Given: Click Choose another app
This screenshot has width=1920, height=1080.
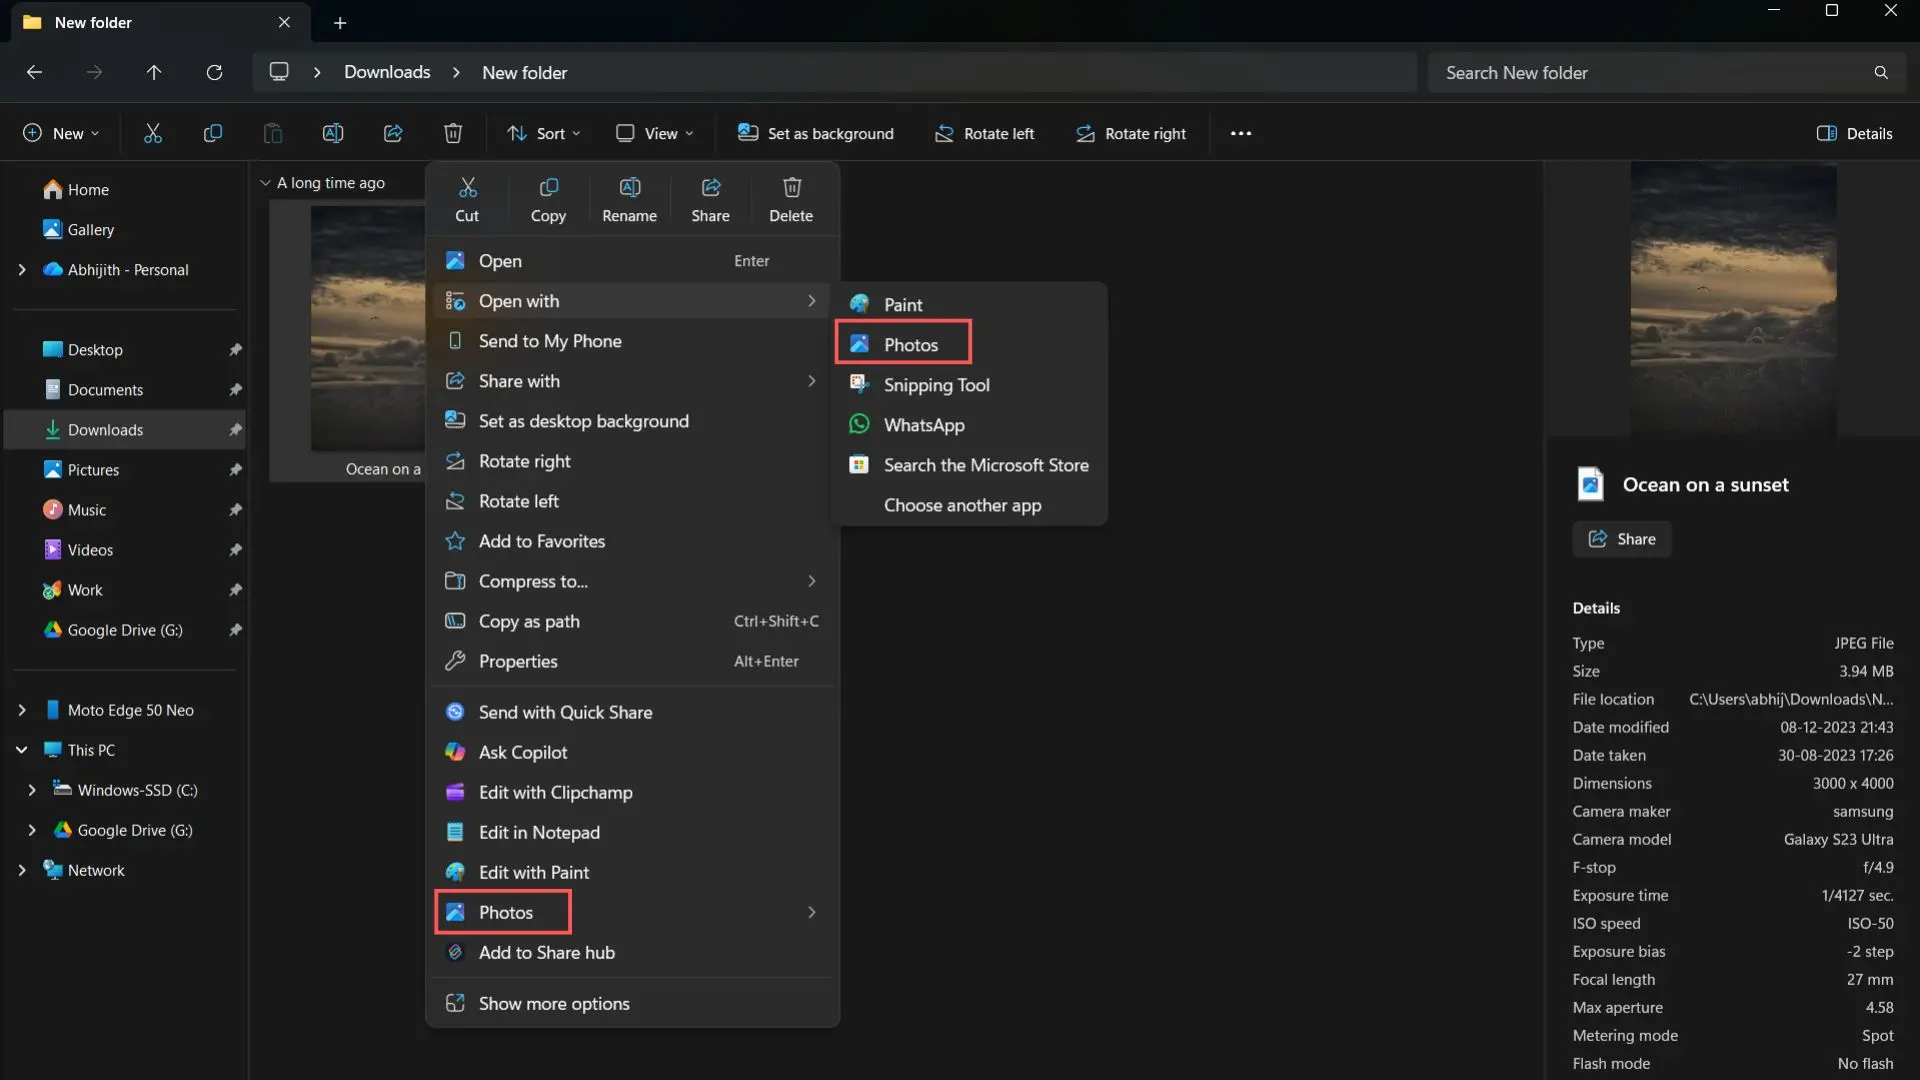Looking at the screenshot, I should [x=962, y=505].
